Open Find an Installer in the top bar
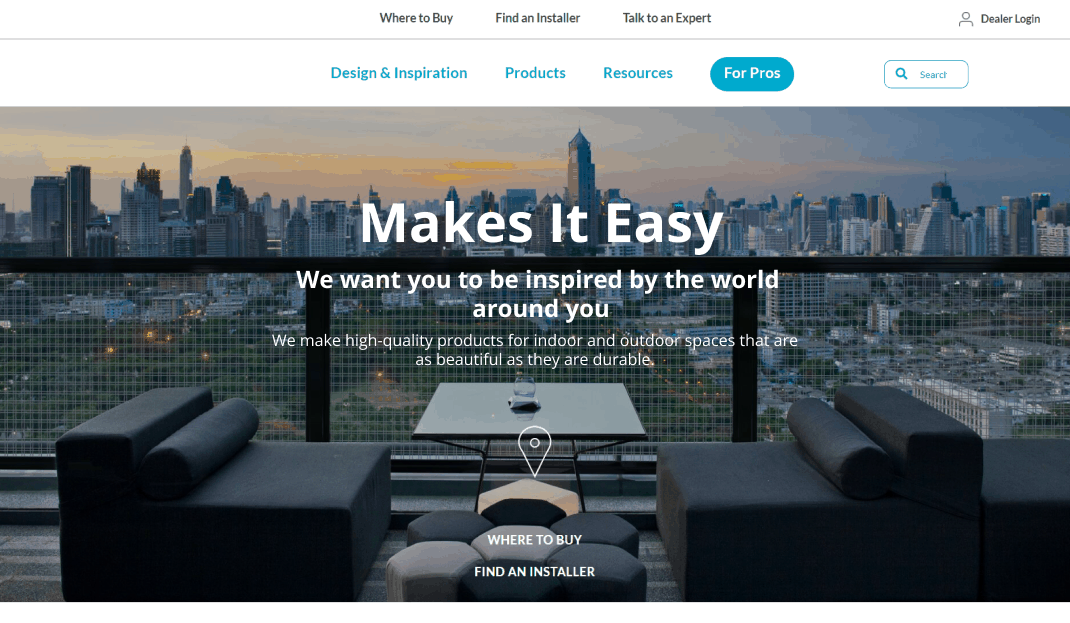The height and width of the screenshot is (623, 1070). pos(538,18)
